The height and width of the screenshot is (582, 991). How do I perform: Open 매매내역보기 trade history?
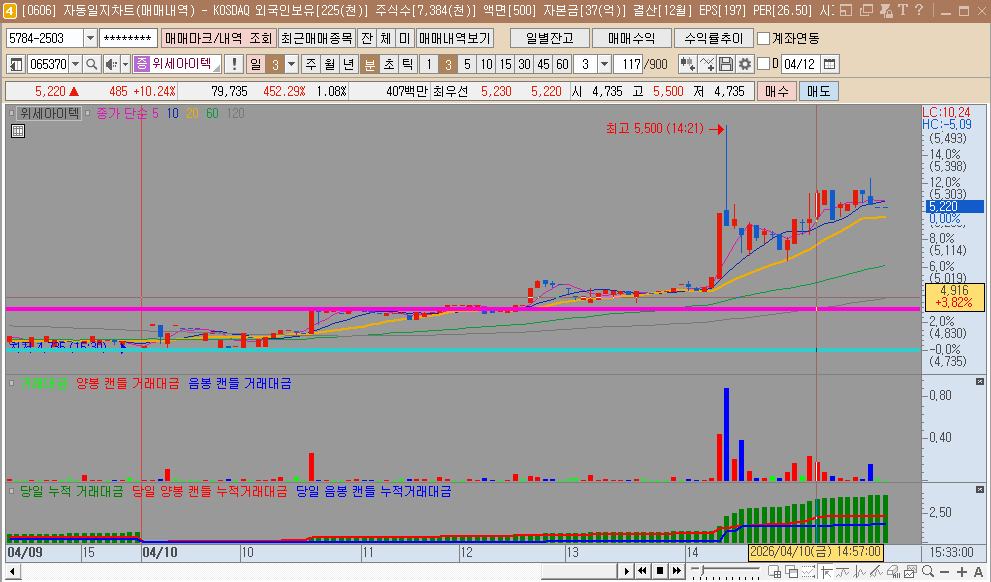click(x=455, y=39)
